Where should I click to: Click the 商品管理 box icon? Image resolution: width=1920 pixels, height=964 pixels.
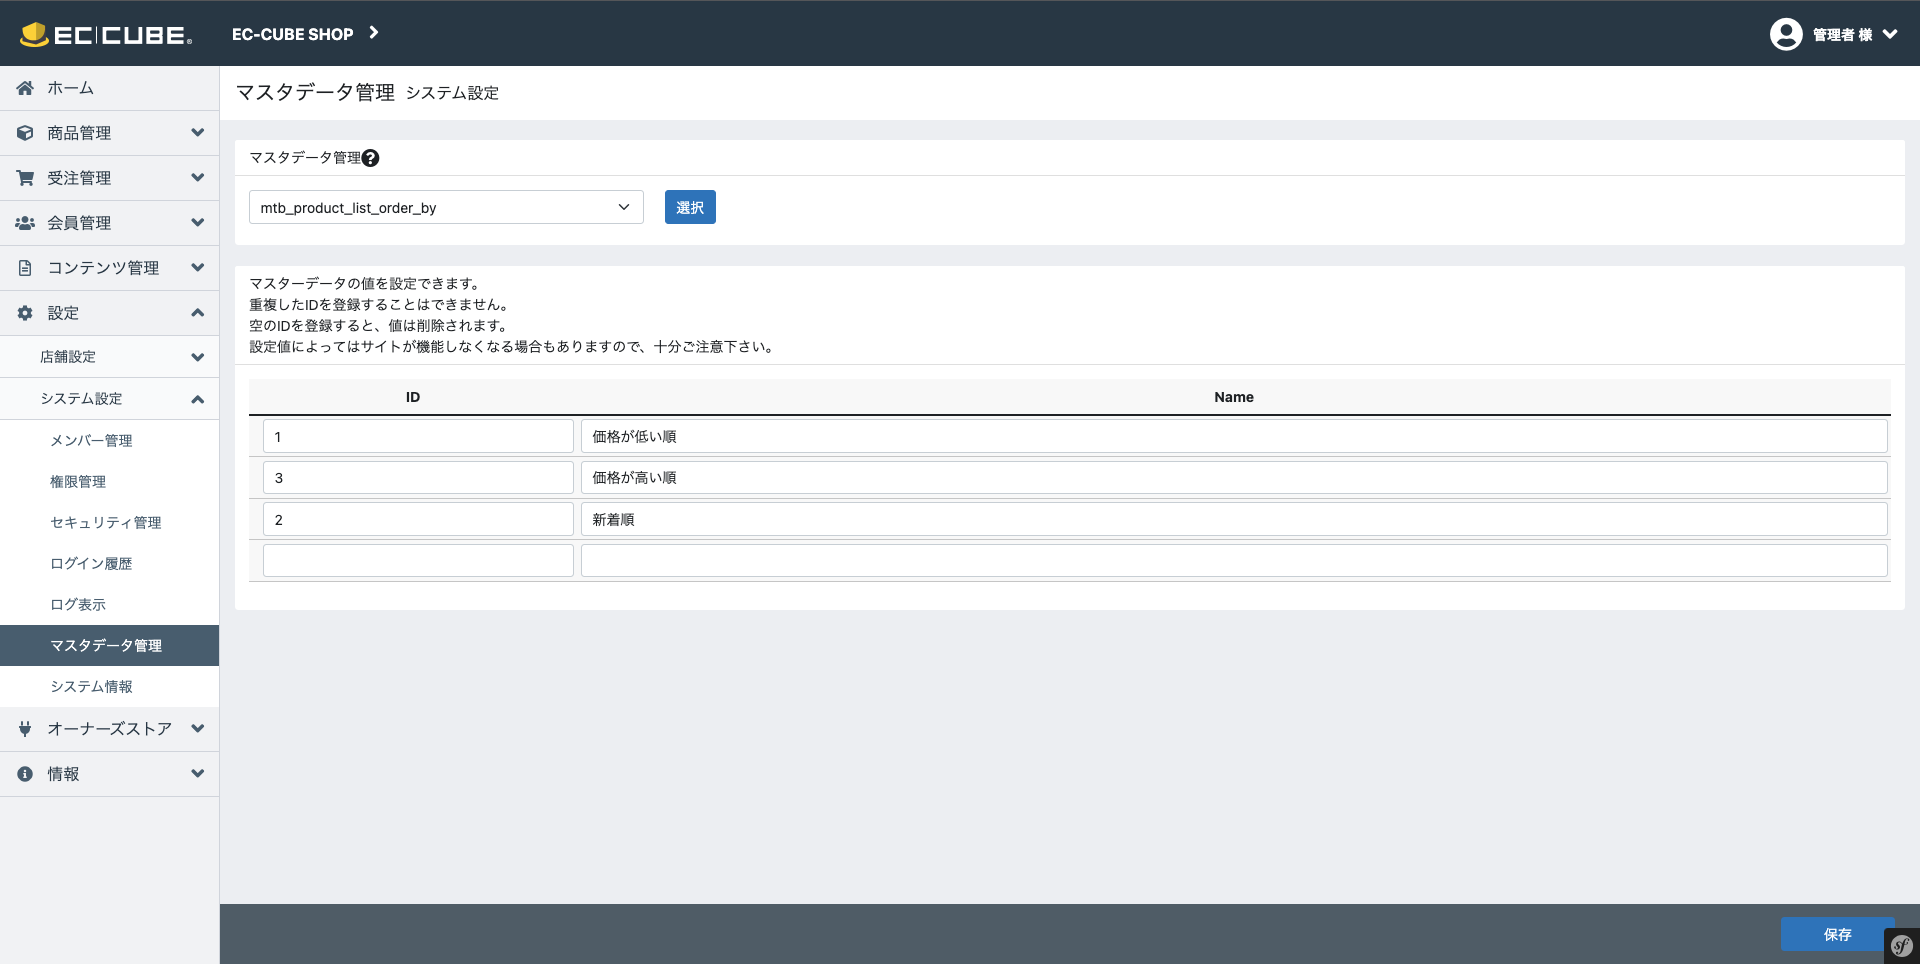coord(25,133)
